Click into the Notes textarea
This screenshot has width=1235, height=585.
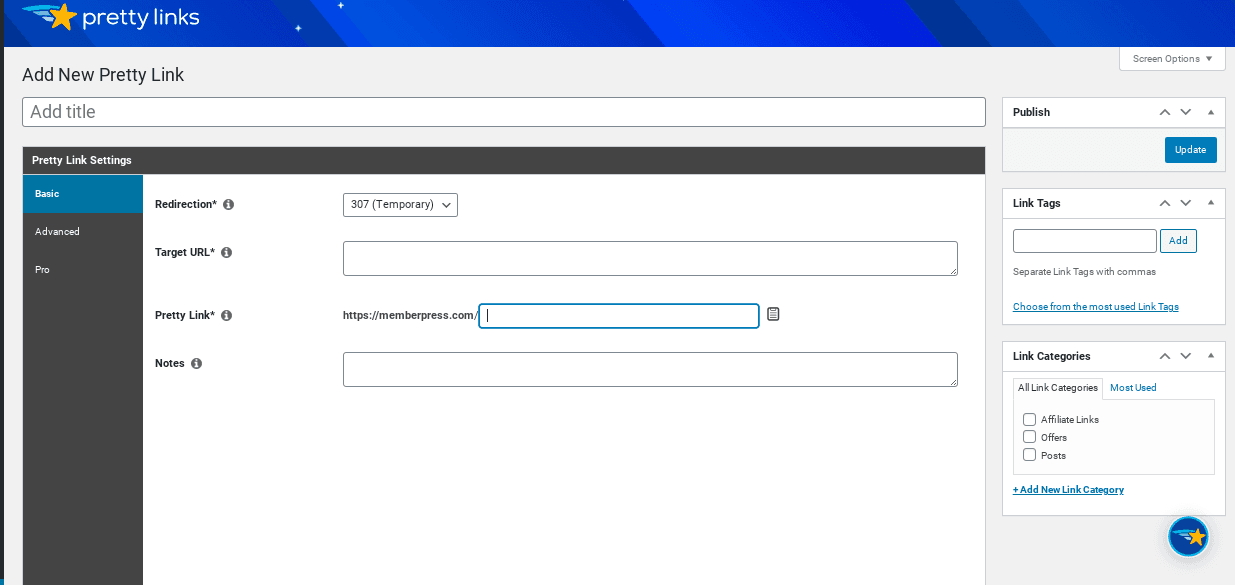click(650, 369)
